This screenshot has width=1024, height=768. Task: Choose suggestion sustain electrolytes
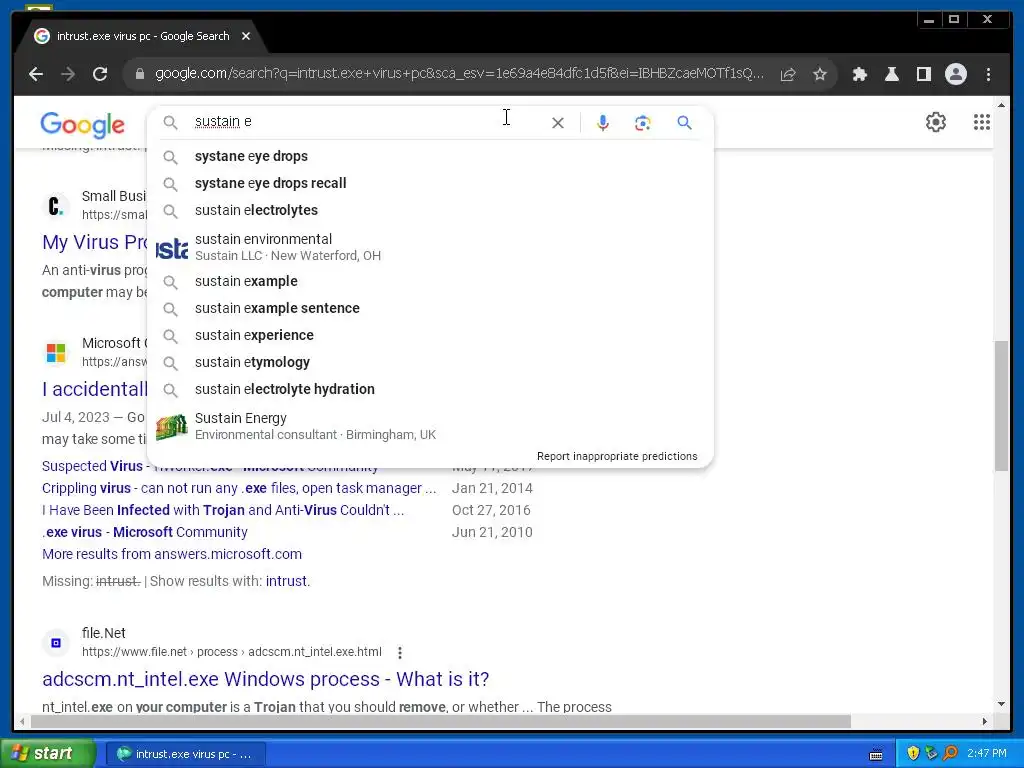430,210
